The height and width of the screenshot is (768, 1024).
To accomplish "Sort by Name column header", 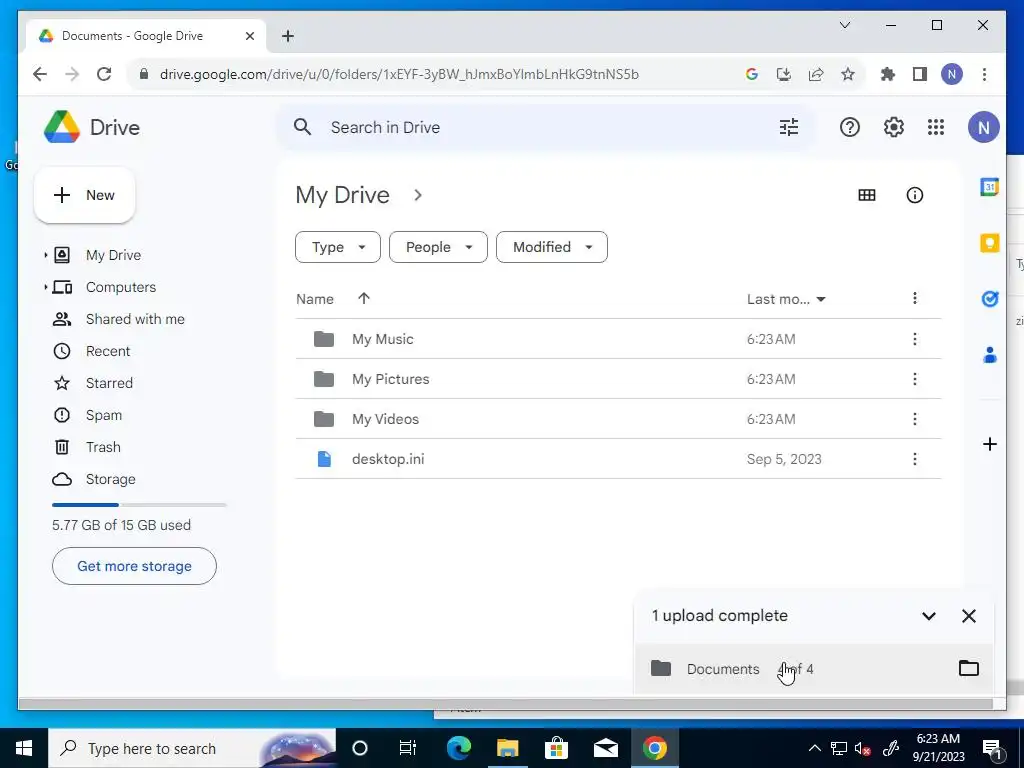I will [315, 299].
